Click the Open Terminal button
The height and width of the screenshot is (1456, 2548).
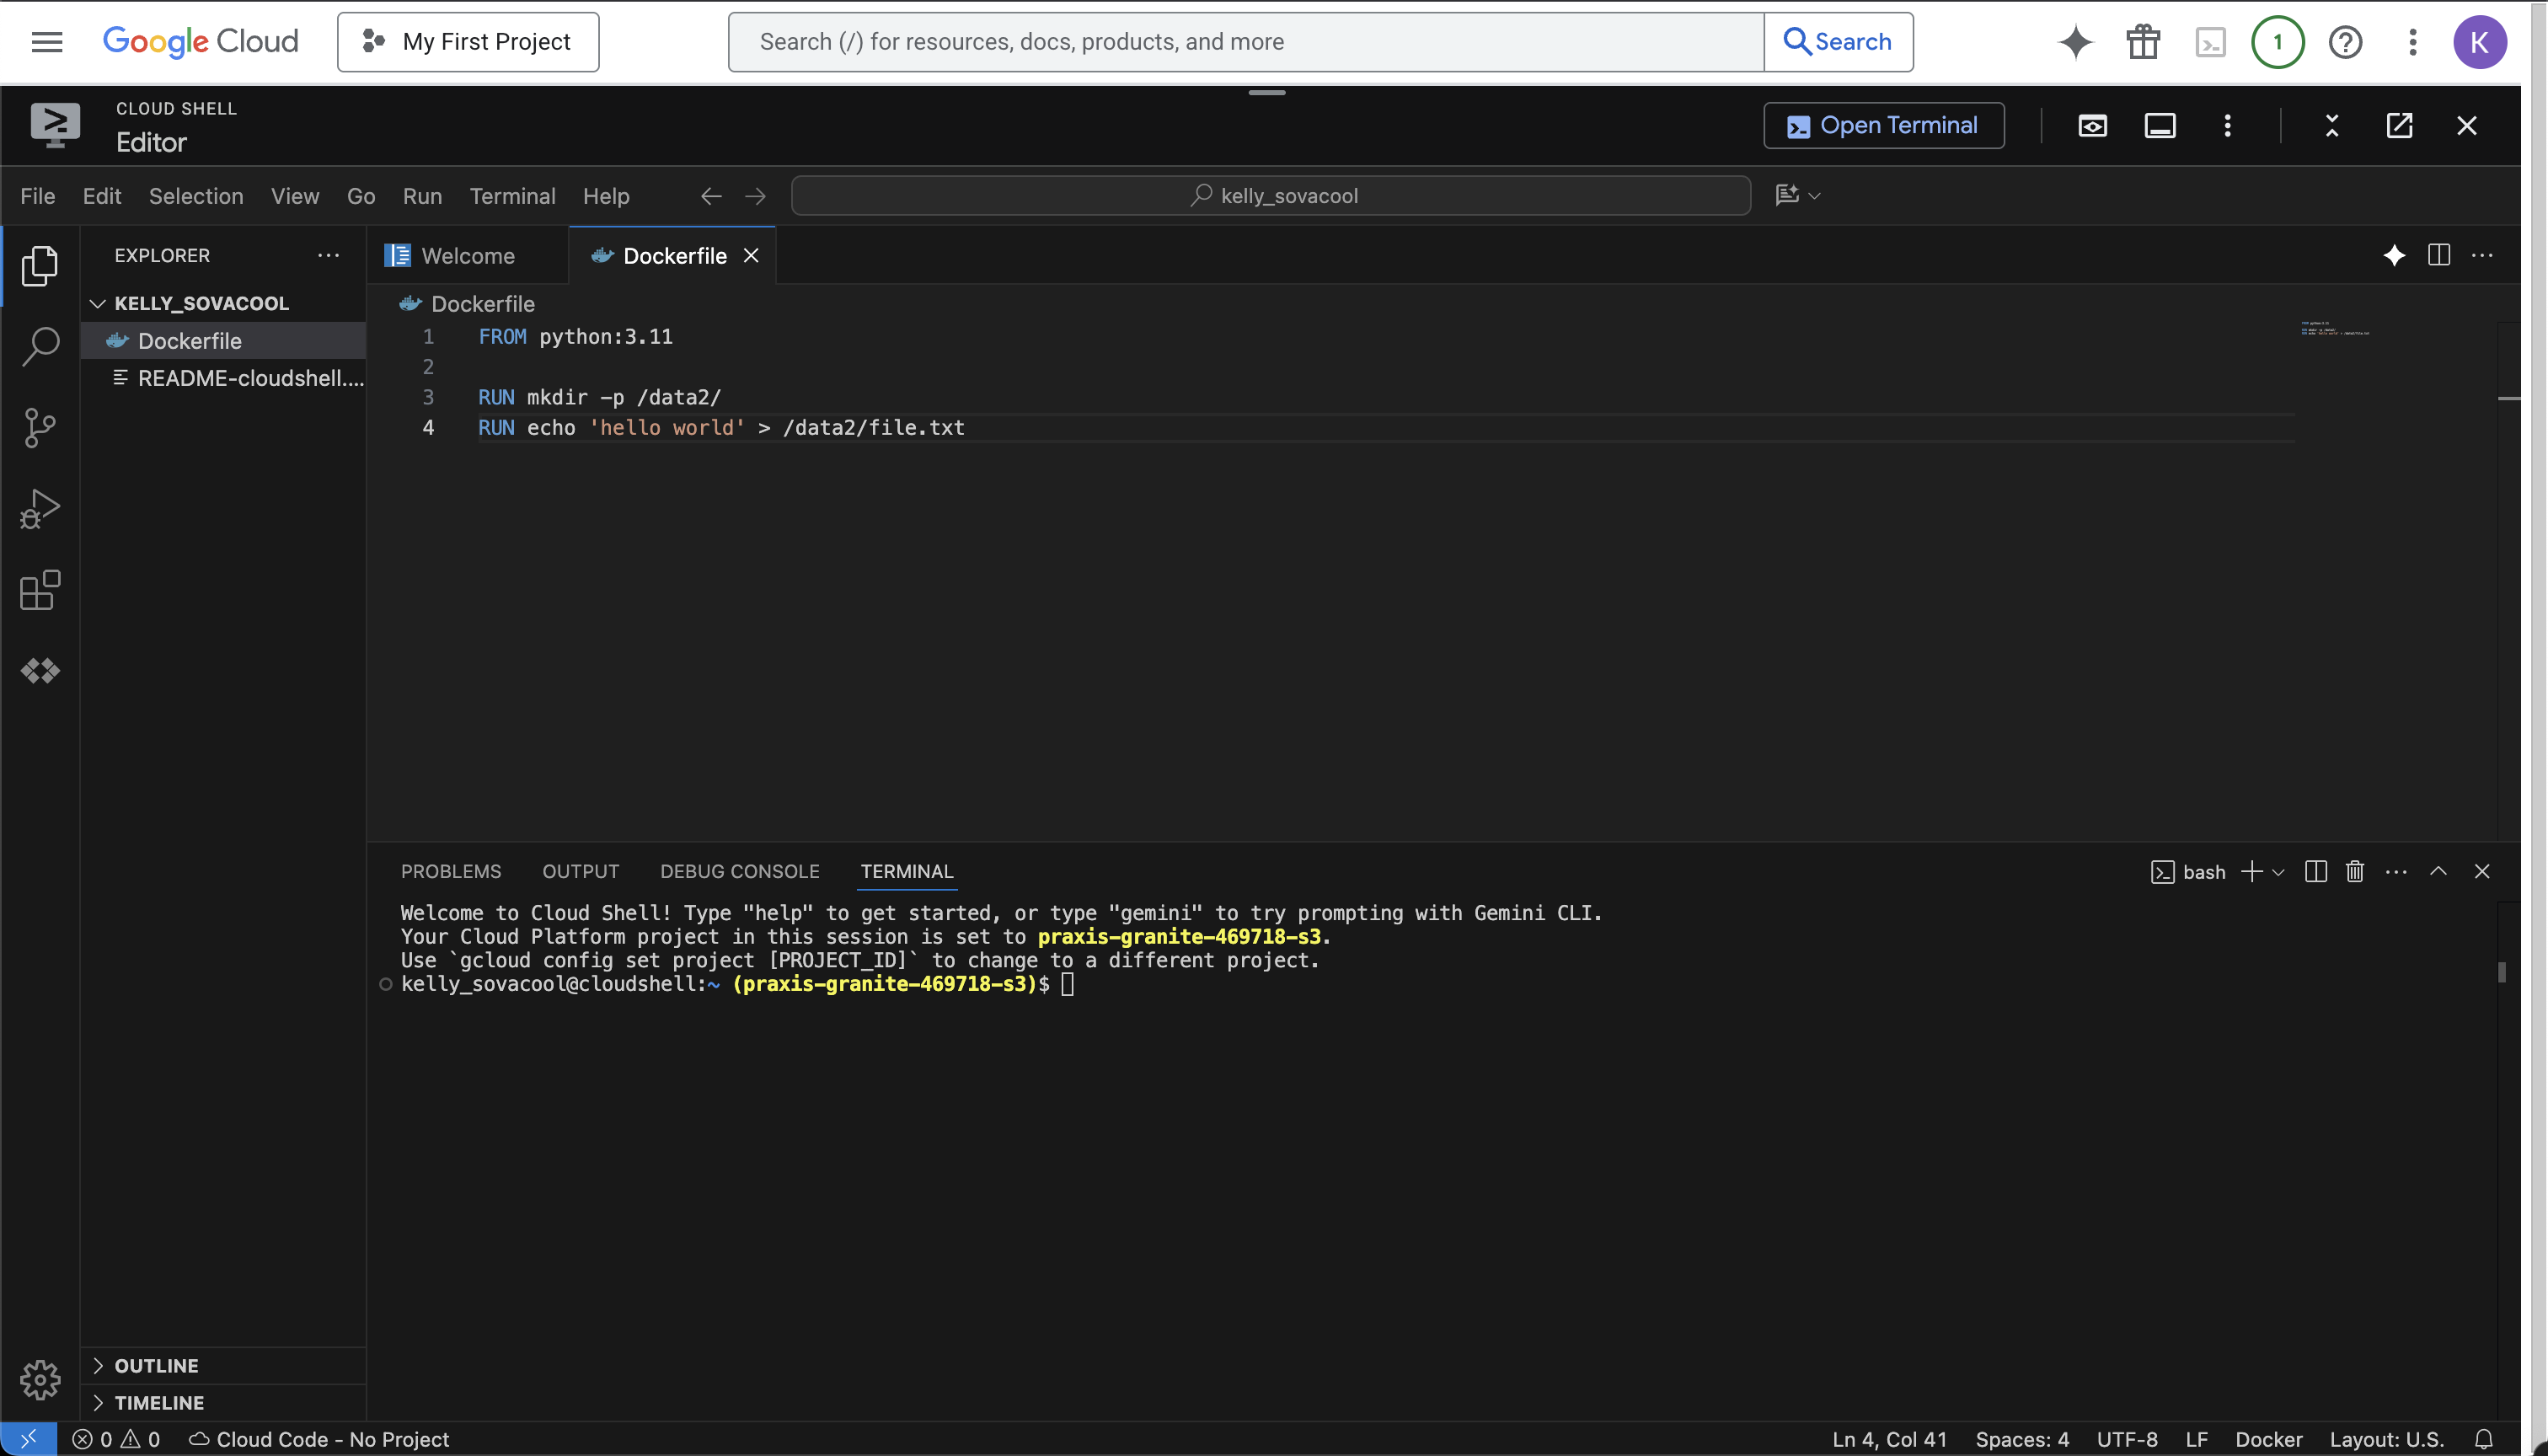(x=1883, y=126)
